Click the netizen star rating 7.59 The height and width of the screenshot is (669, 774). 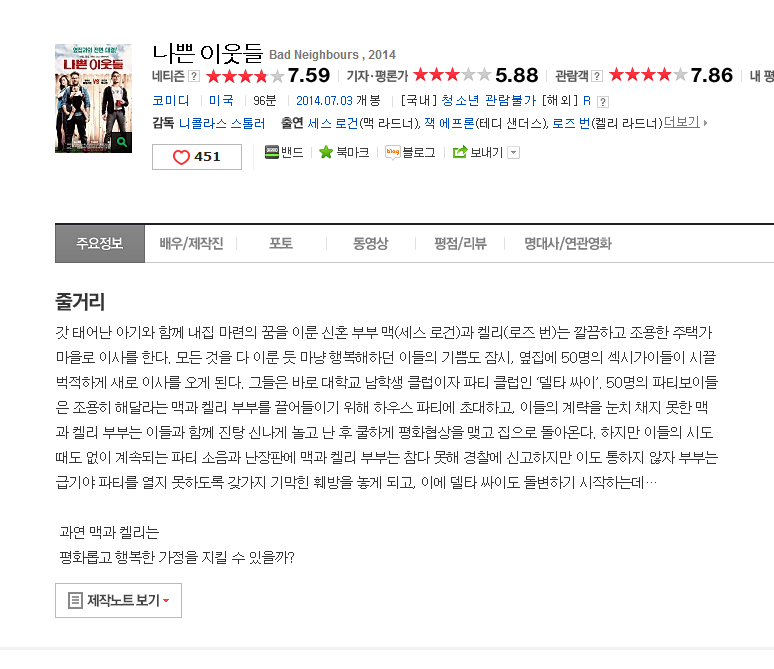[268, 76]
